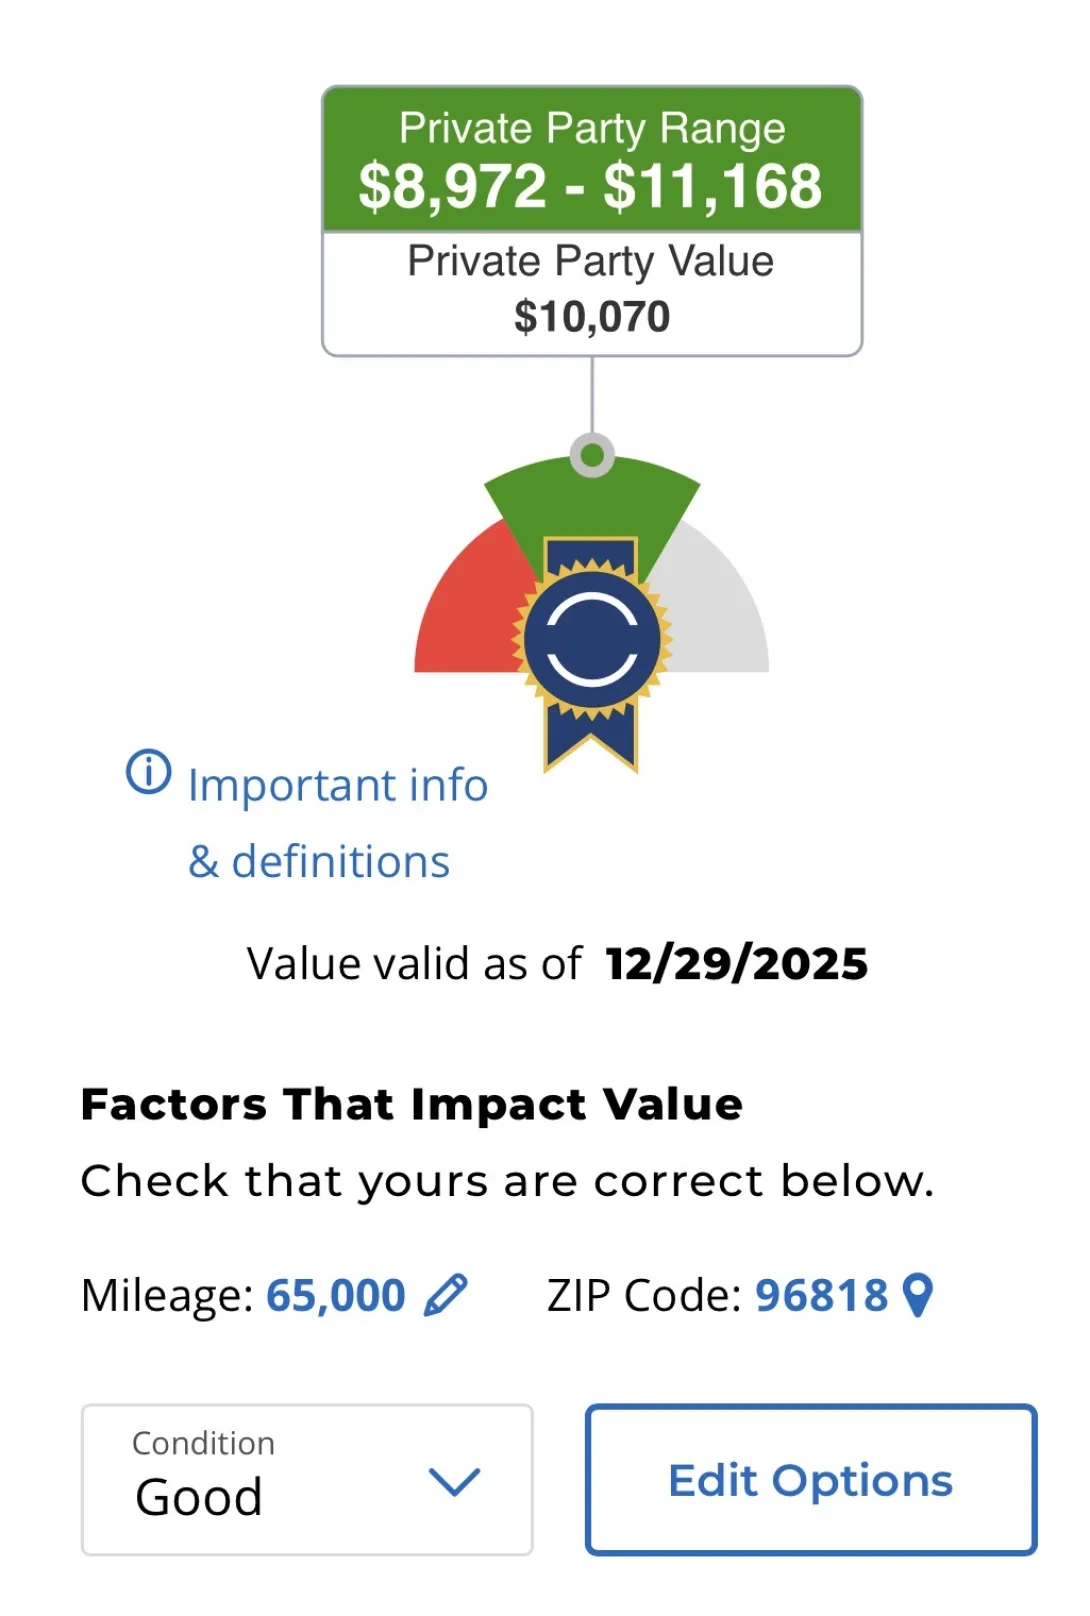
Task: Click the chevron arrow in Condition box
Action: pos(454,1481)
